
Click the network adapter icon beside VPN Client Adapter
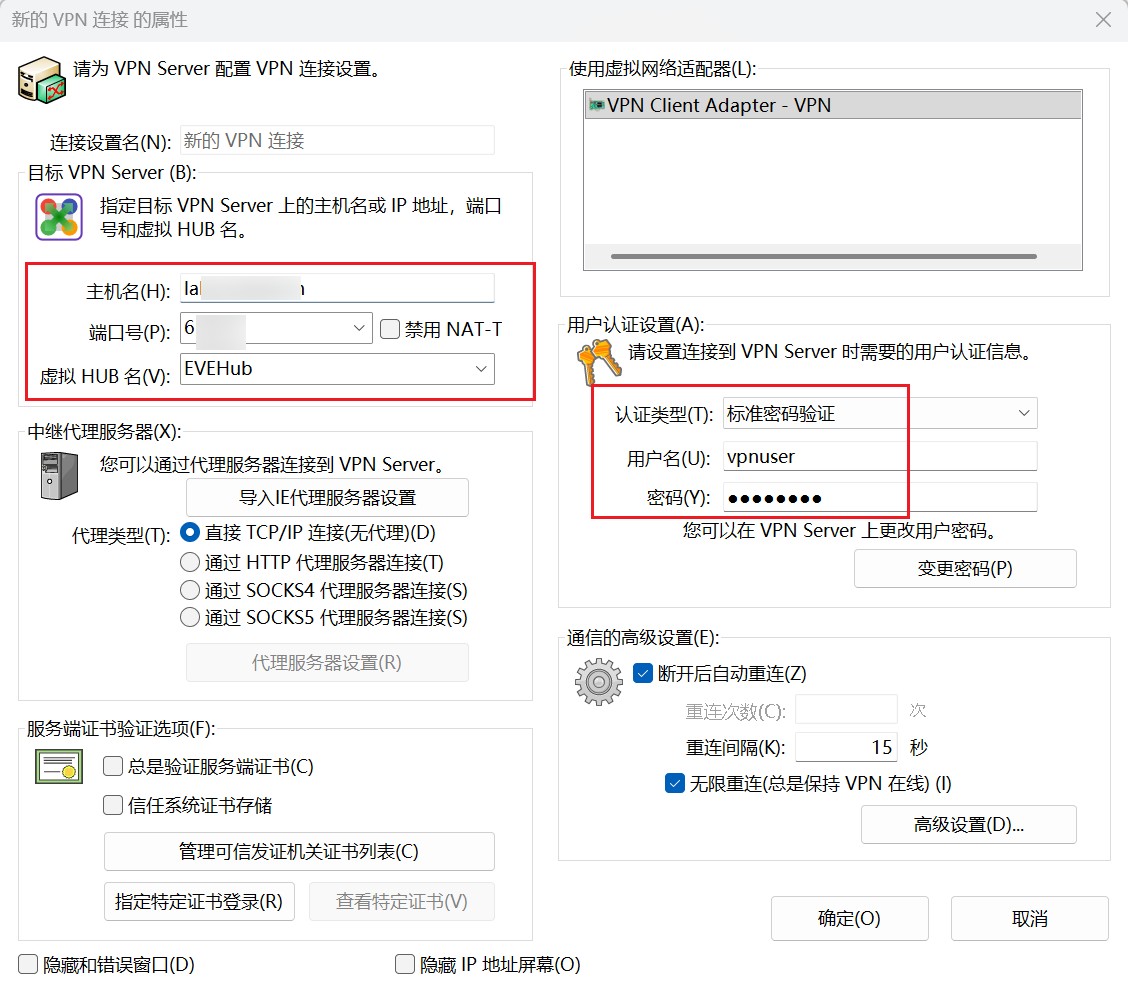596,105
